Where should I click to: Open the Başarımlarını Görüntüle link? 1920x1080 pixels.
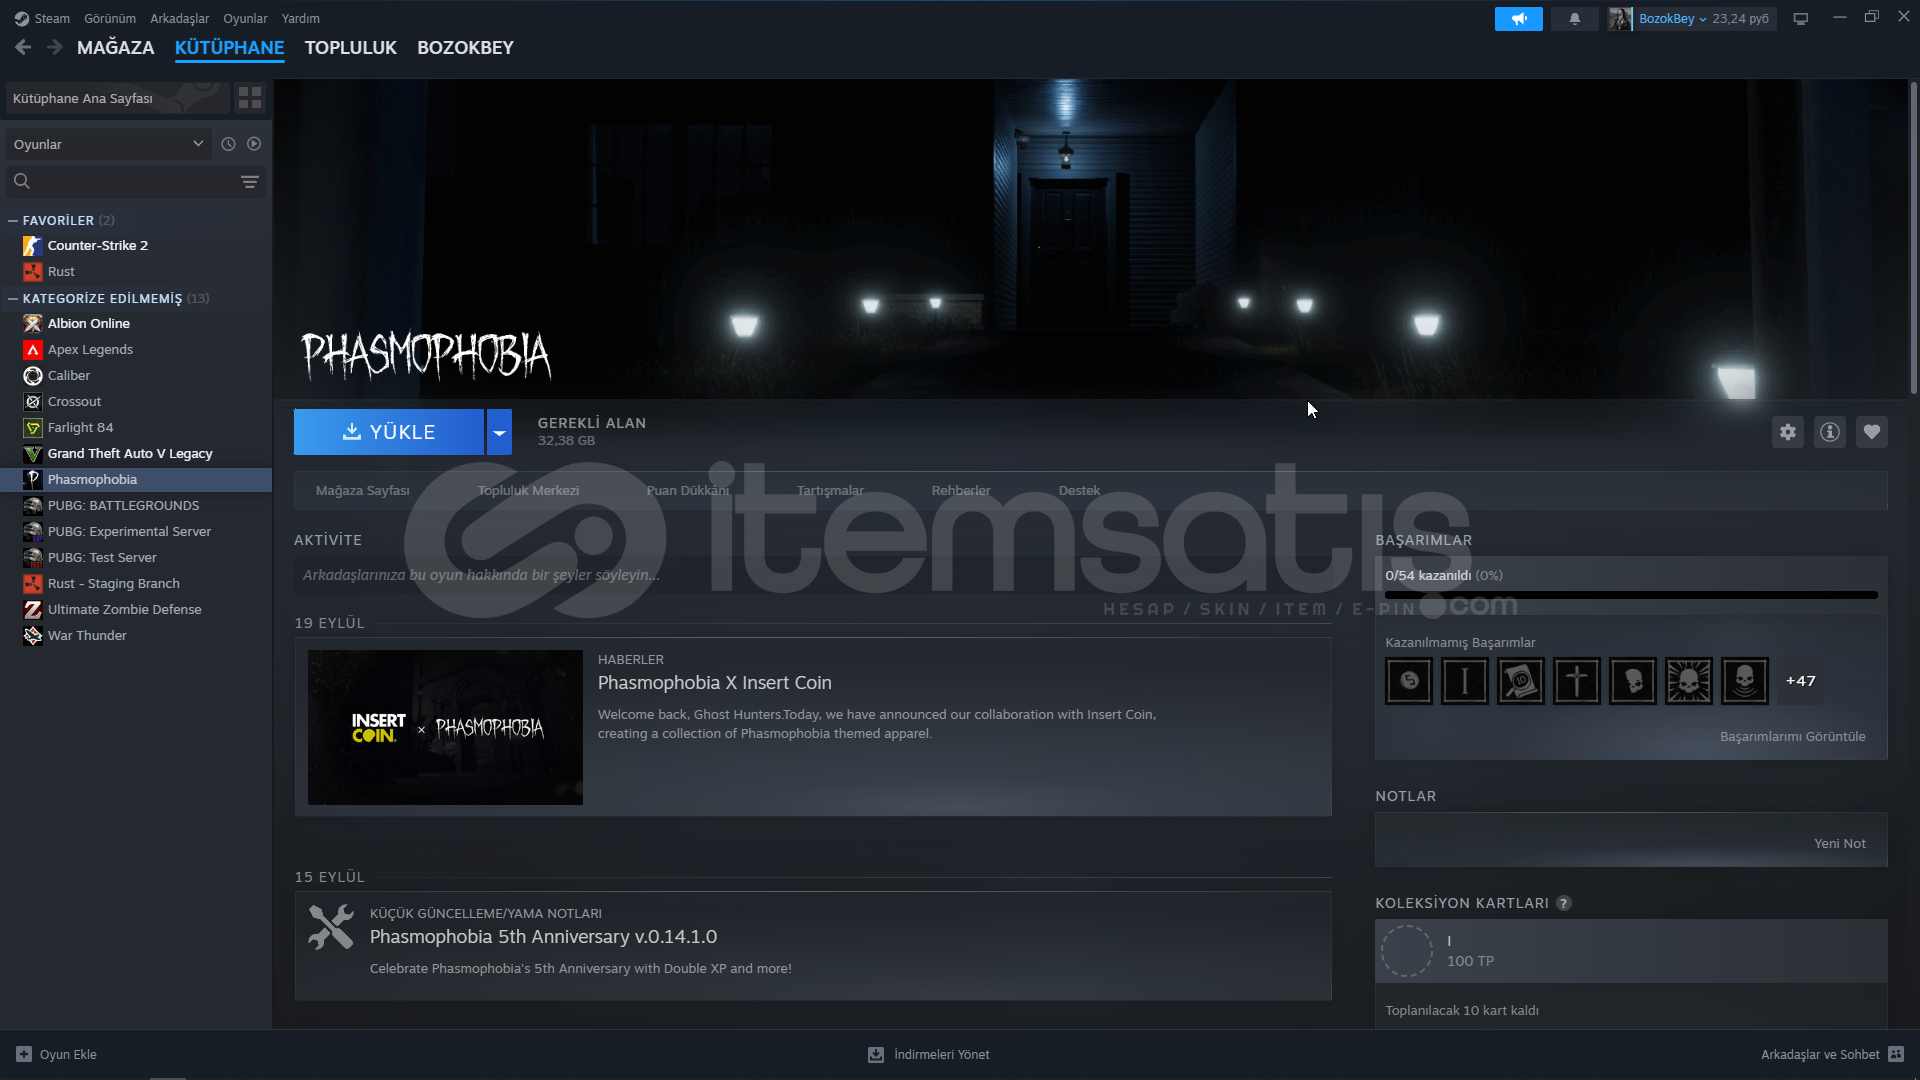[1792, 736]
